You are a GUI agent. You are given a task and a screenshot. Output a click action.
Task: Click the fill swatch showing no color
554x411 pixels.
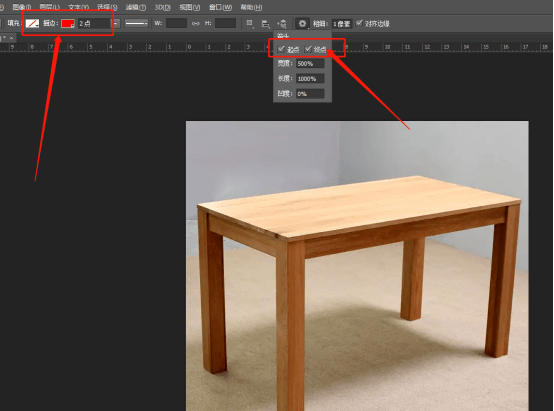(x=33, y=24)
